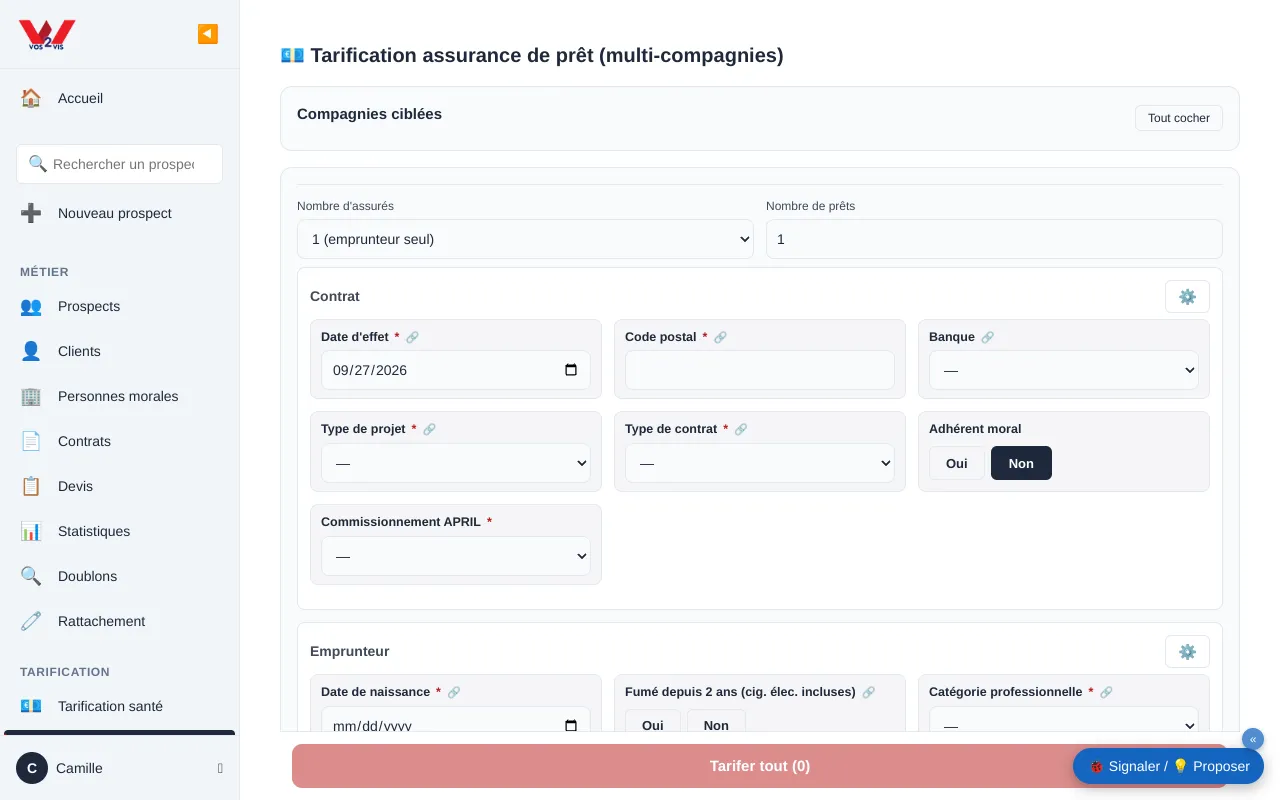This screenshot has height=800, width=1280.
Task: Open Nombre d'assurés dropdown
Action: (525, 239)
